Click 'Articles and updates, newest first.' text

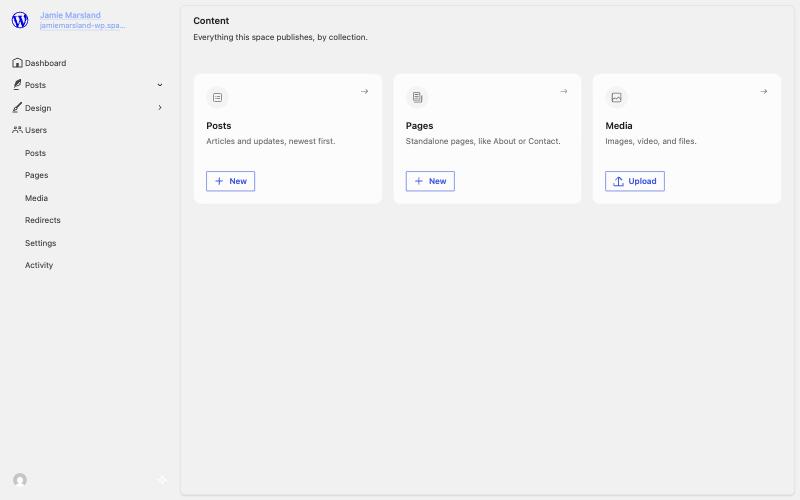tap(271, 141)
